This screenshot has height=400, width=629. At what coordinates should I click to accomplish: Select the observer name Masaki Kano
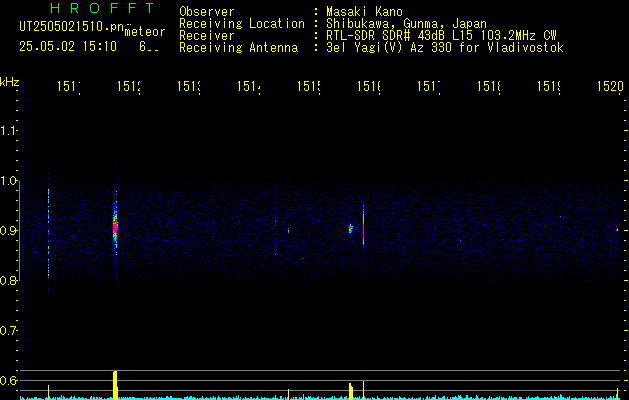coord(364,11)
